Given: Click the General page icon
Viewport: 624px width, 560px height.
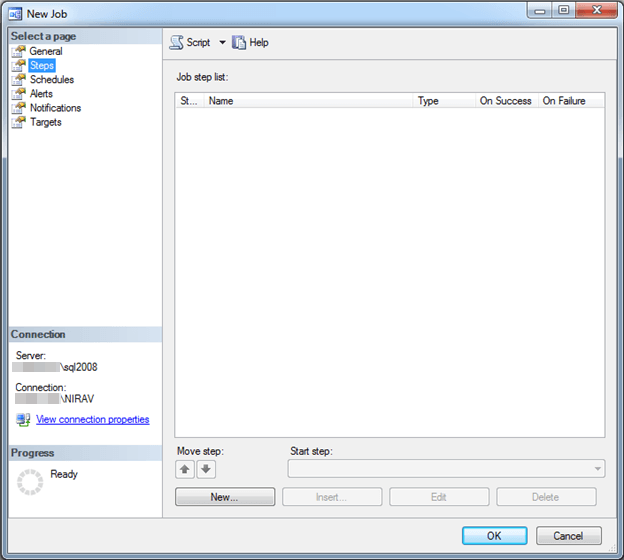Looking at the screenshot, I should pyautogui.click(x=18, y=51).
